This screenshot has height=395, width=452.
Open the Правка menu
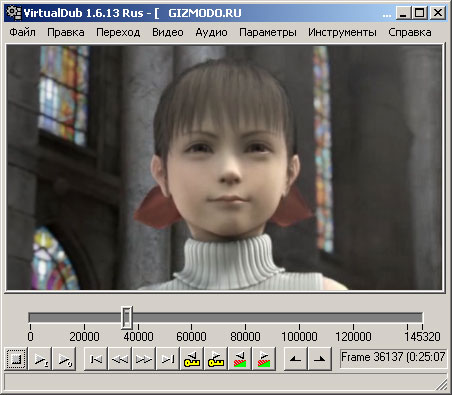66,32
